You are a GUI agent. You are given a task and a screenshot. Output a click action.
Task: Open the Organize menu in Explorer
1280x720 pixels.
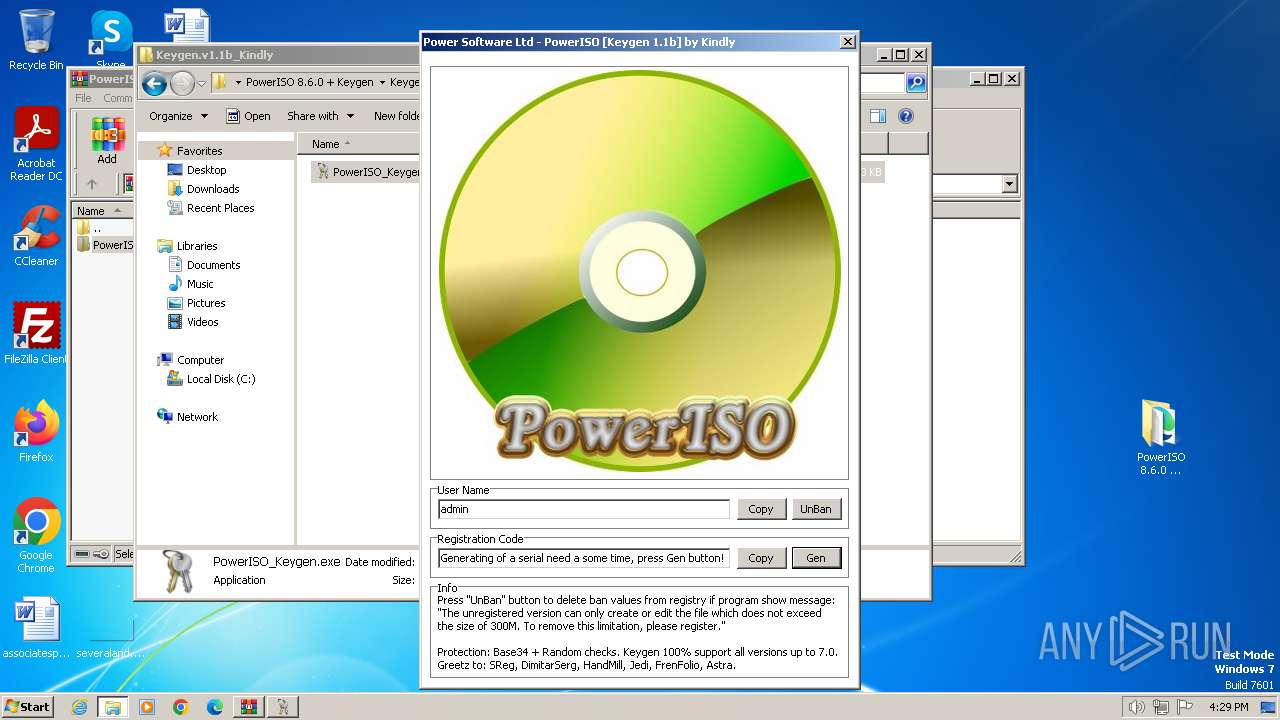click(178, 116)
